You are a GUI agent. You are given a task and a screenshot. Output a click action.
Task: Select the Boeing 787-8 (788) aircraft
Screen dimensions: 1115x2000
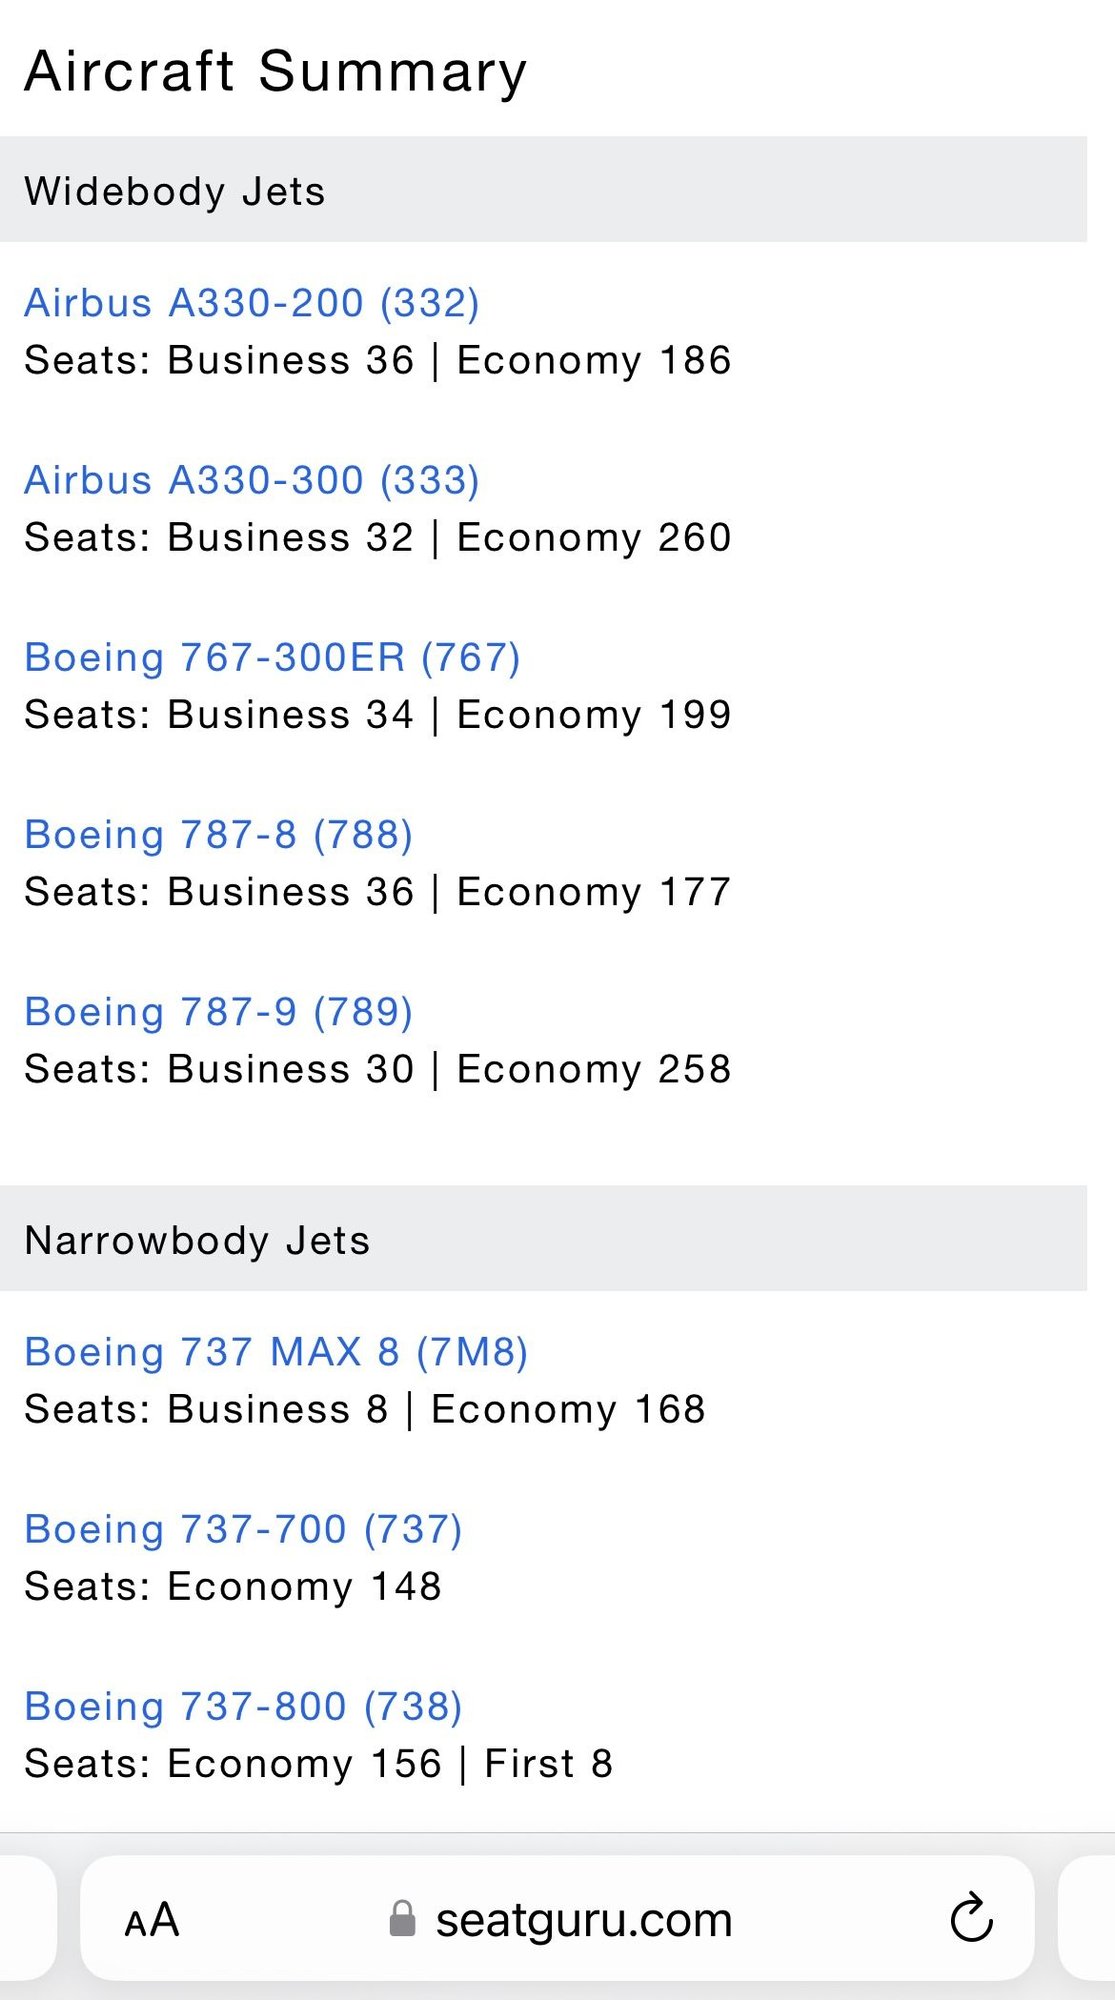point(218,835)
